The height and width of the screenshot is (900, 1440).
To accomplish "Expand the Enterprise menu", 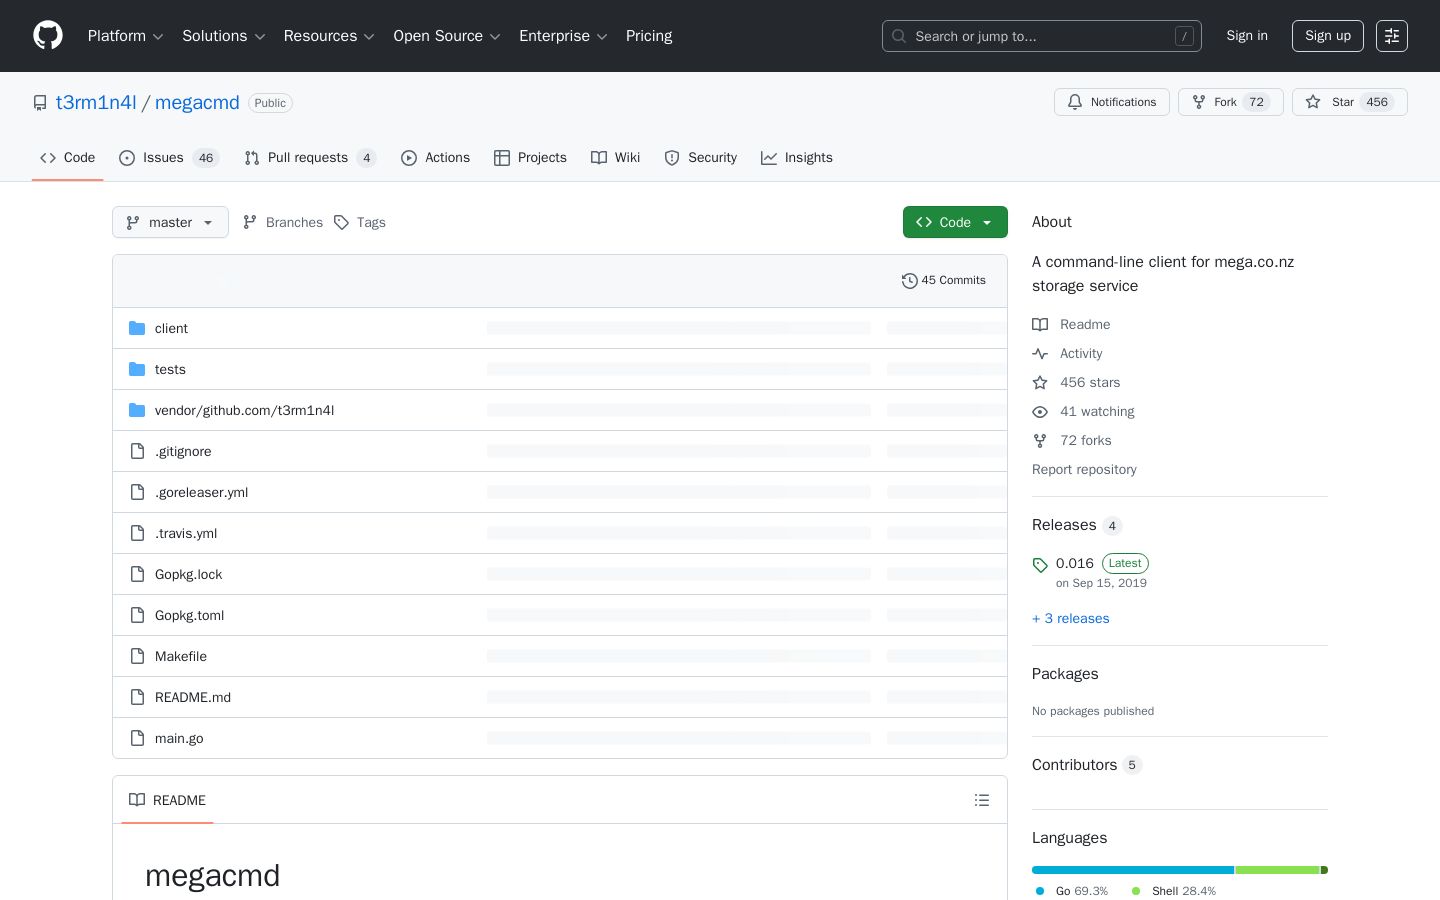I will click(x=564, y=36).
